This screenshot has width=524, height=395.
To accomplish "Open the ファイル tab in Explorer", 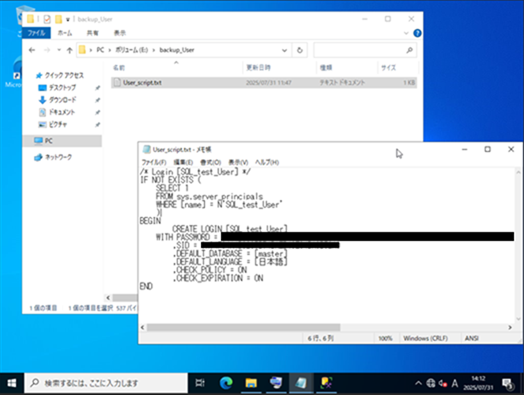I will point(36,33).
